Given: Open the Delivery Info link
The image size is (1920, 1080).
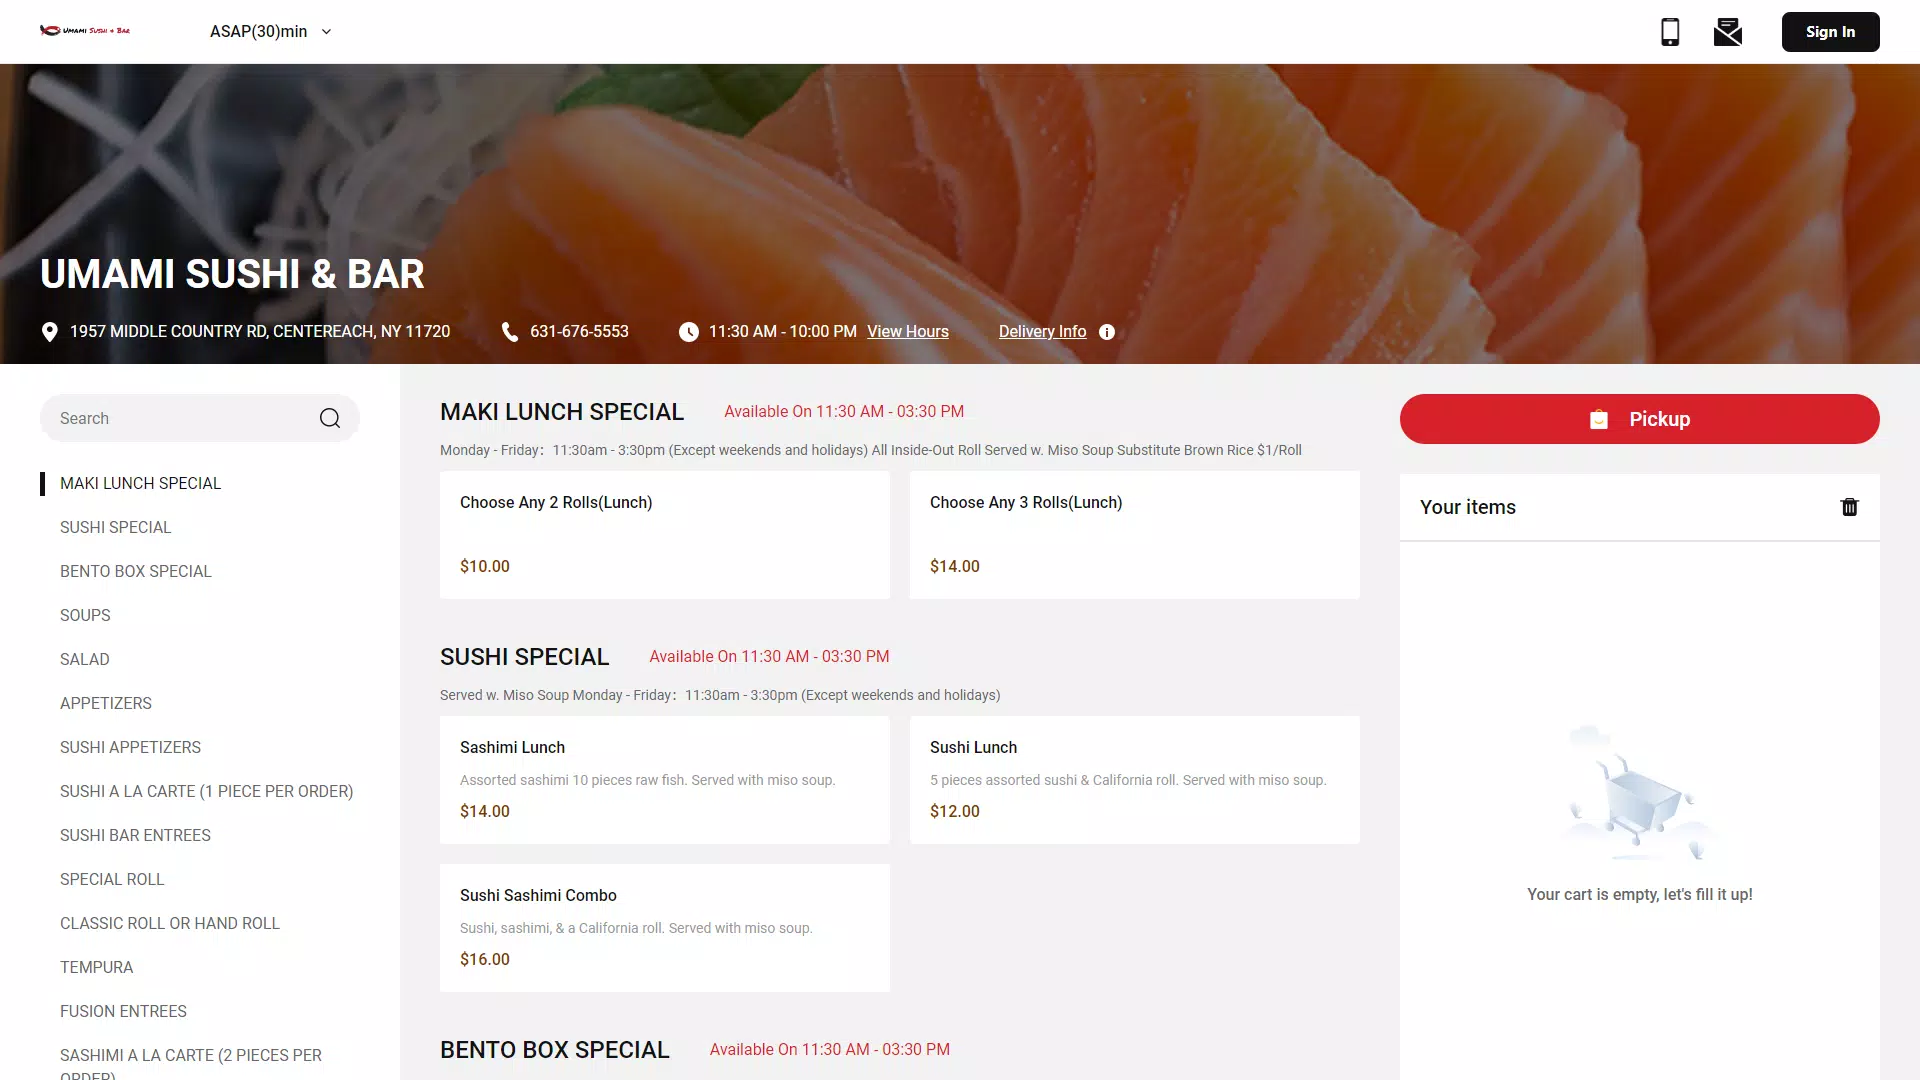Looking at the screenshot, I should (1042, 332).
